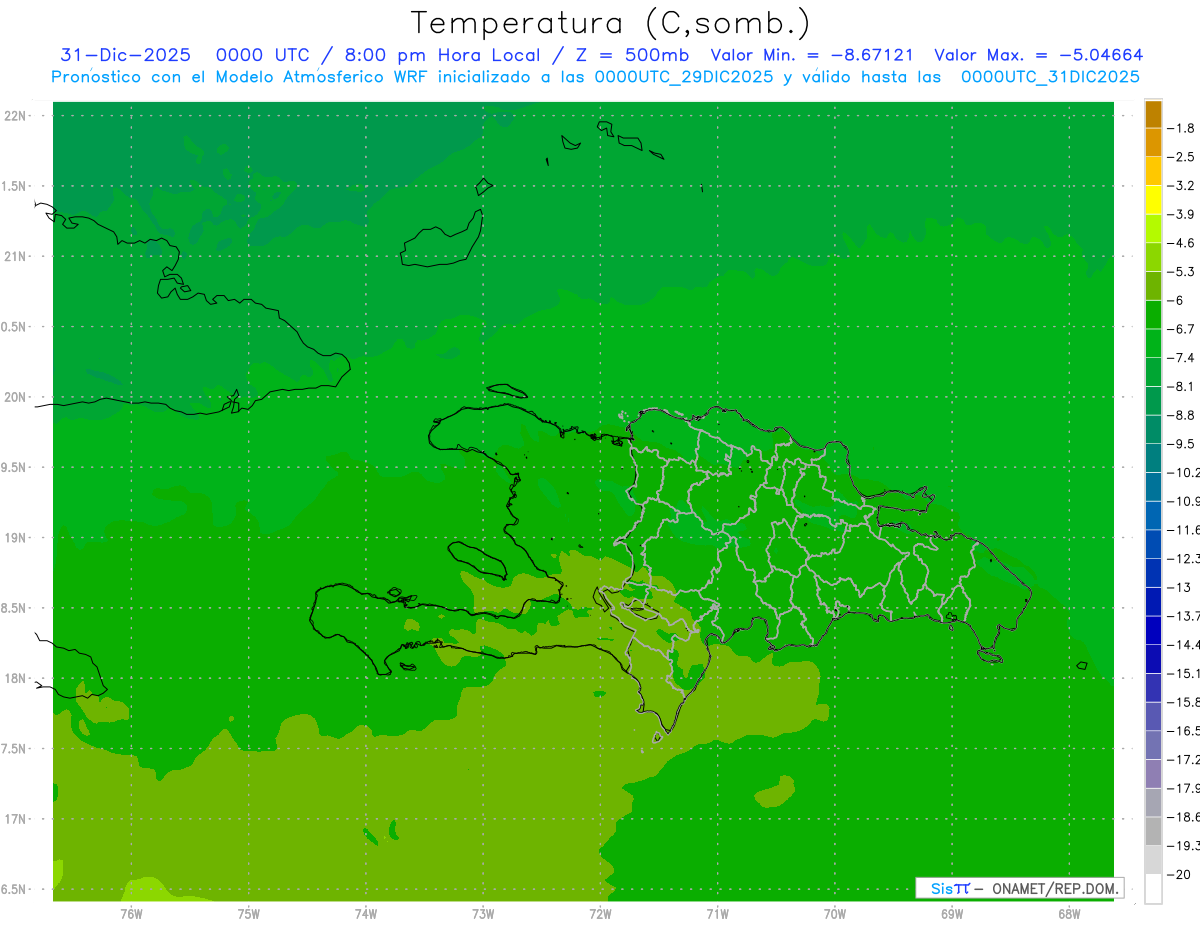Click the '-5.3' colorbar value
This screenshot has width=1200, height=927.
click(x=1181, y=272)
